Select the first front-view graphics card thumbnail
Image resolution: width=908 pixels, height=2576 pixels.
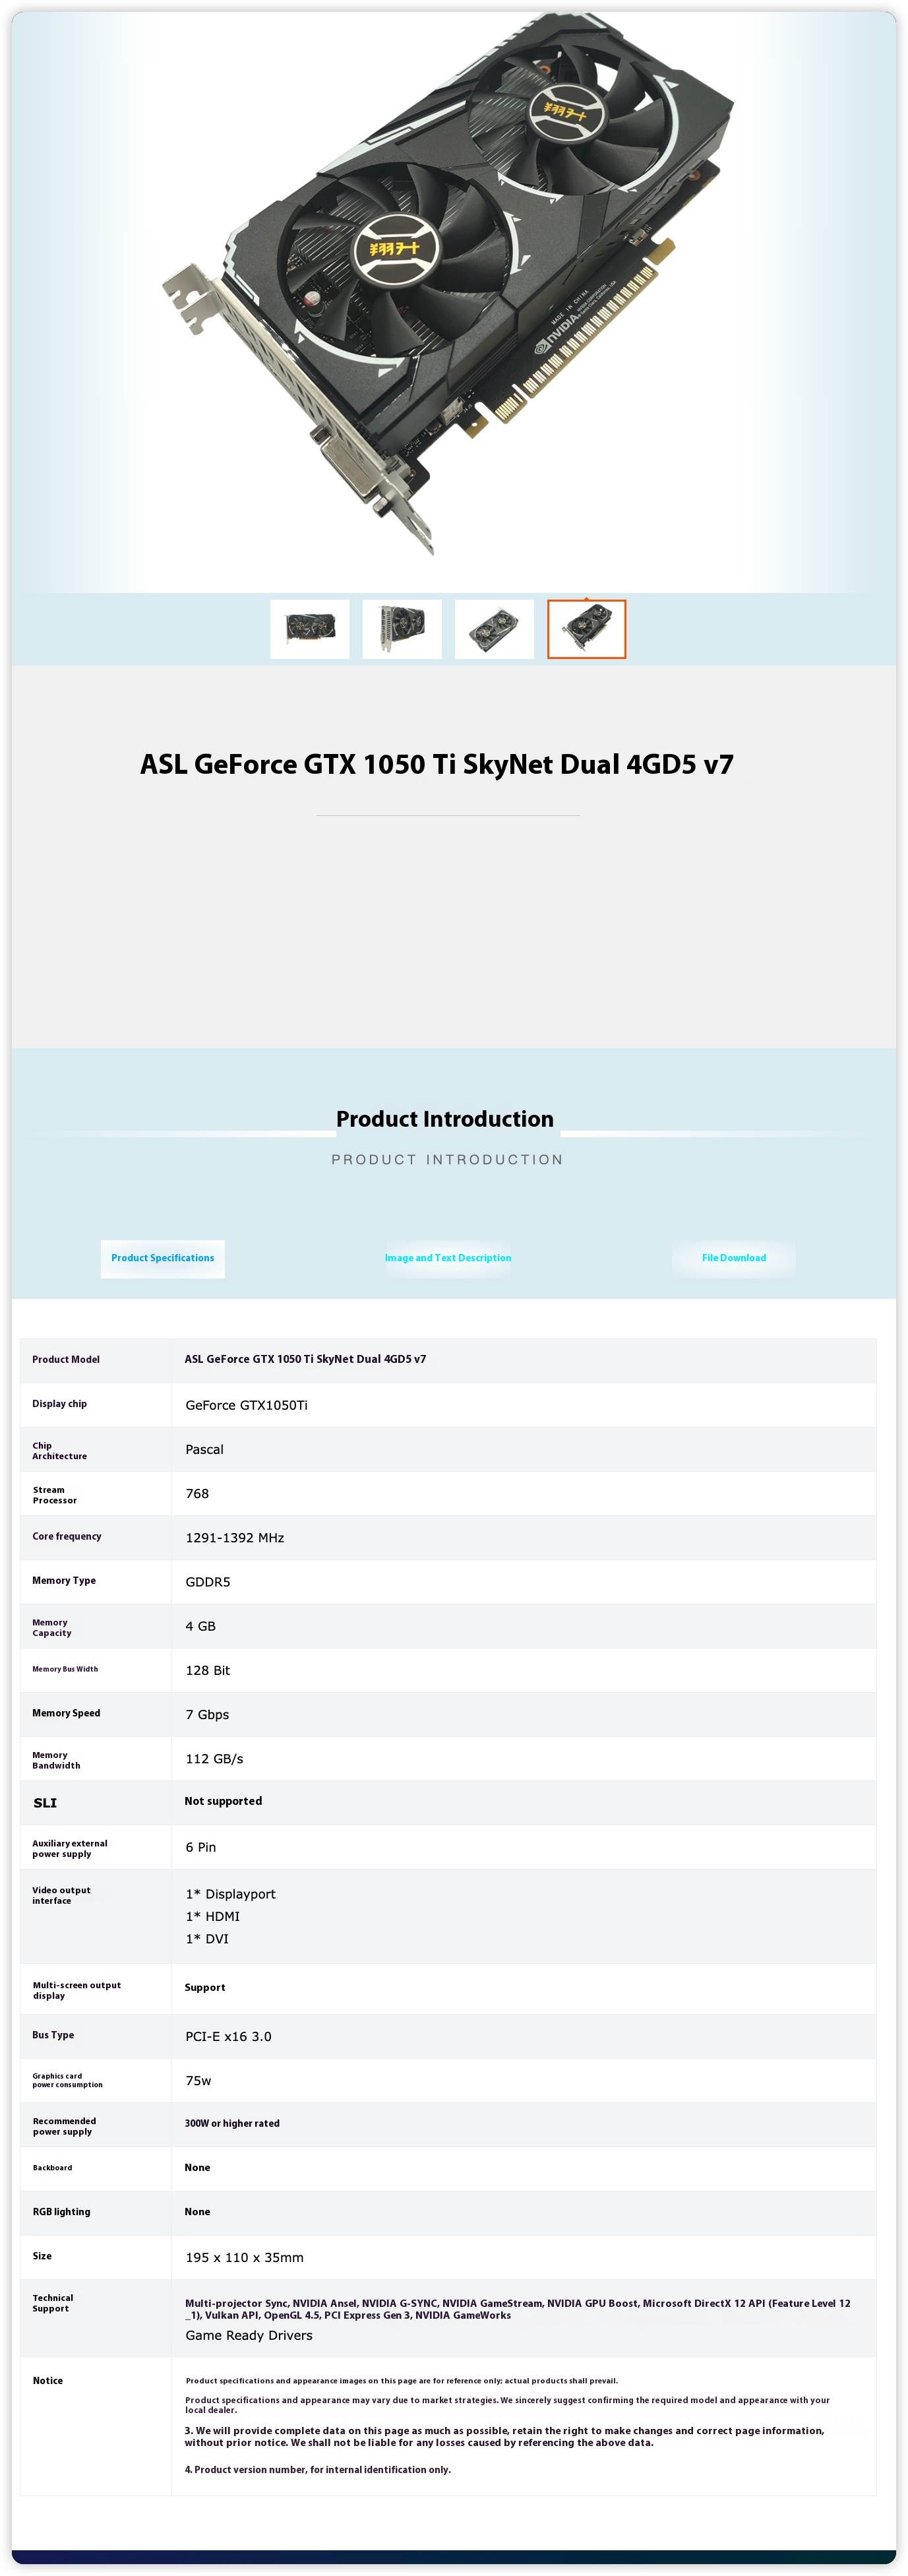[x=310, y=629]
